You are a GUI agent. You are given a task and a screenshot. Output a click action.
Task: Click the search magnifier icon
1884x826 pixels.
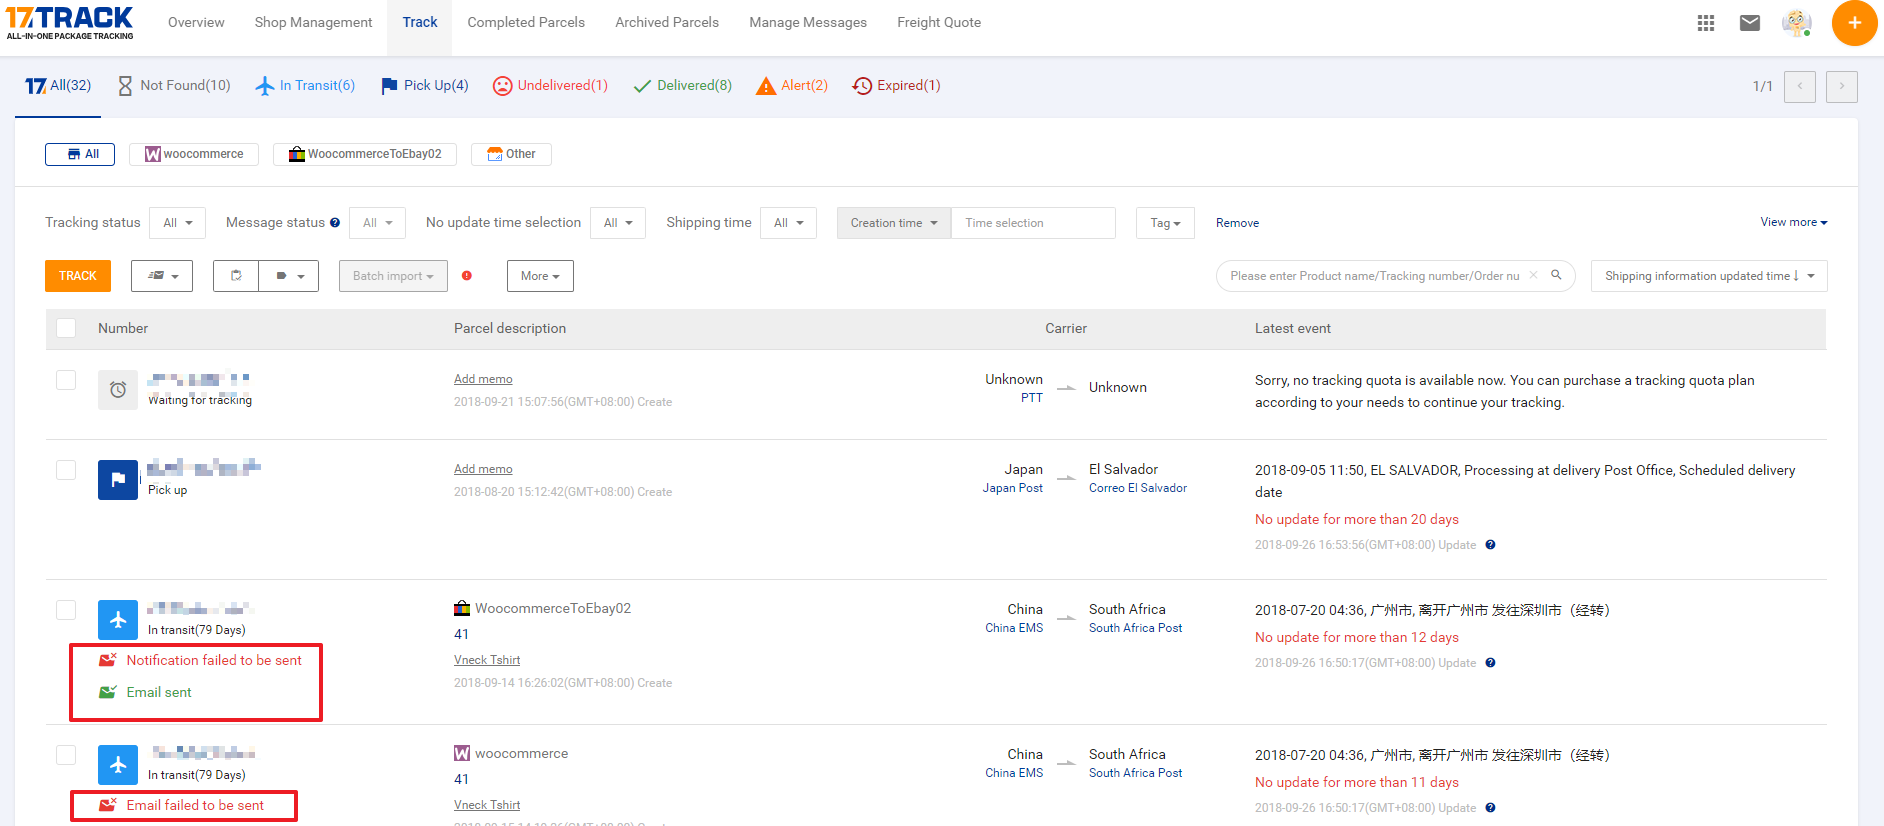click(x=1556, y=275)
